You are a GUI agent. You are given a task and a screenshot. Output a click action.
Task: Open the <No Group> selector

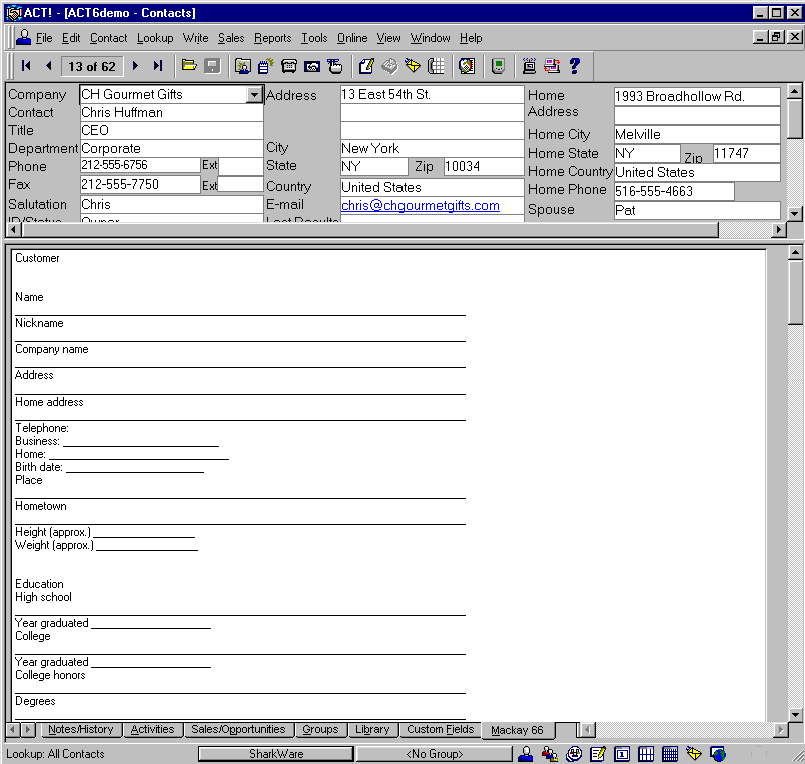(x=434, y=754)
